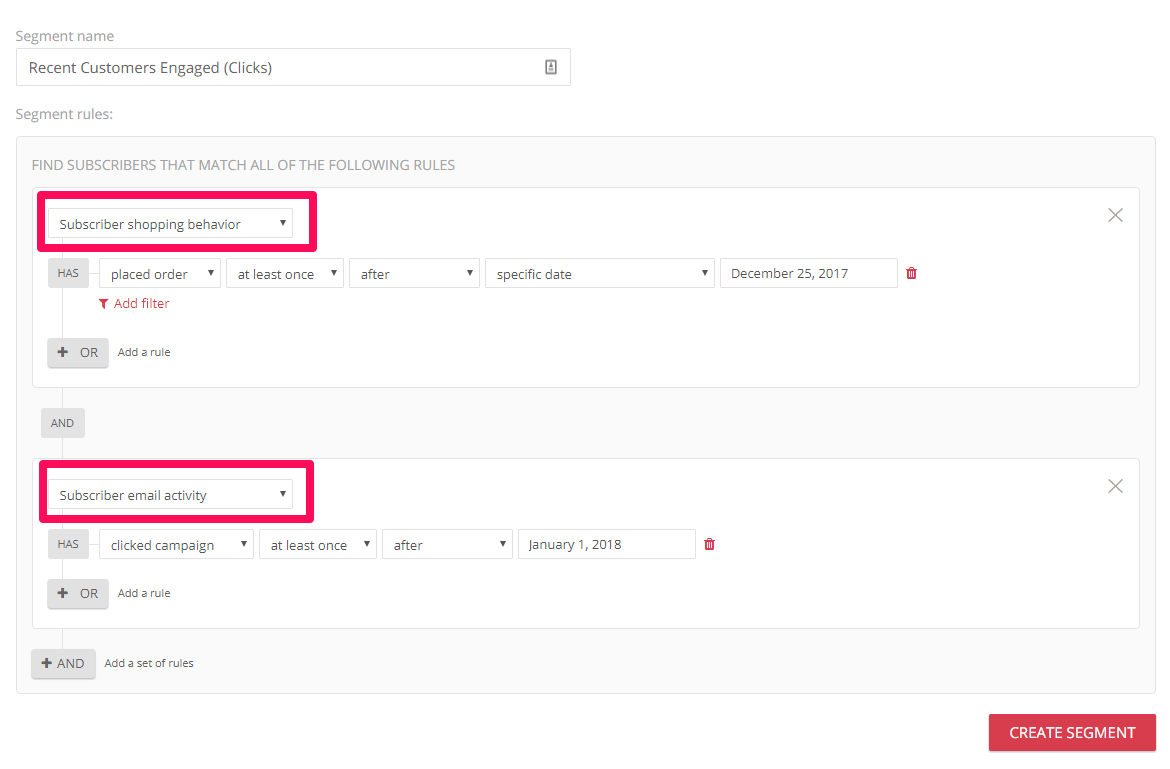Click the Add filter link
1170x769 pixels.
tap(134, 304)
